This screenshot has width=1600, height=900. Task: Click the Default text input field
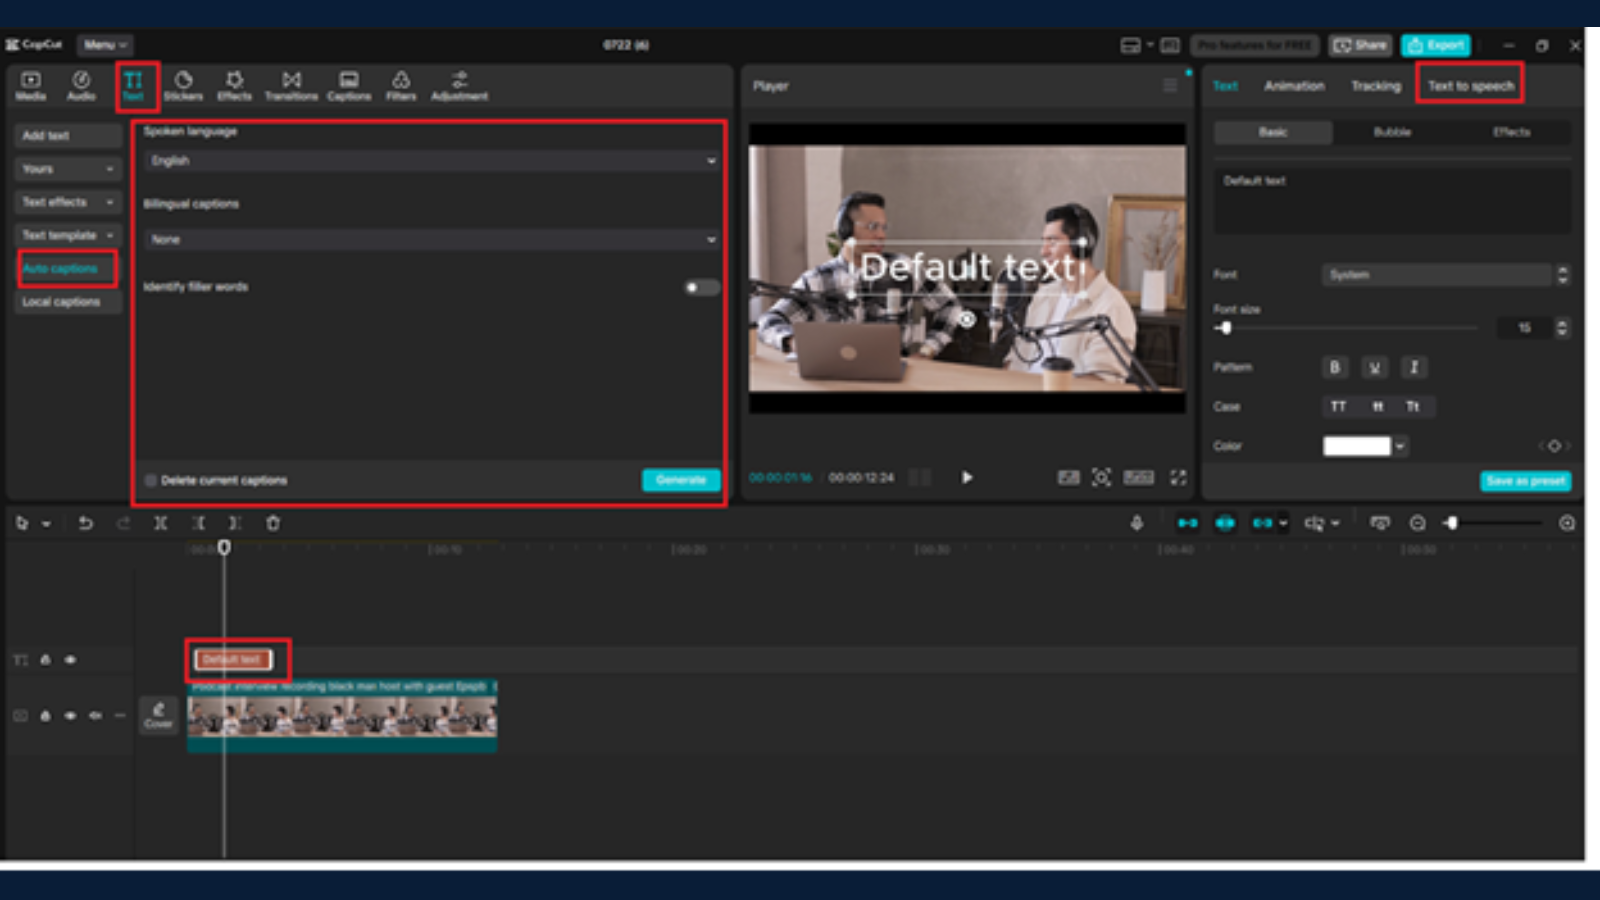click(x=1392, y=201)
